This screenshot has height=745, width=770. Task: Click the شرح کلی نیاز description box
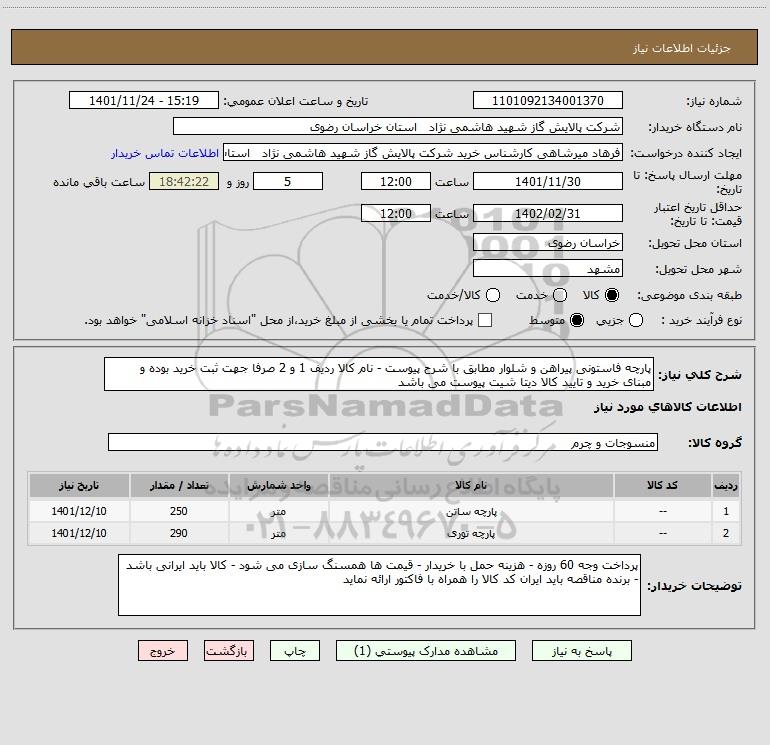point(379,374)
